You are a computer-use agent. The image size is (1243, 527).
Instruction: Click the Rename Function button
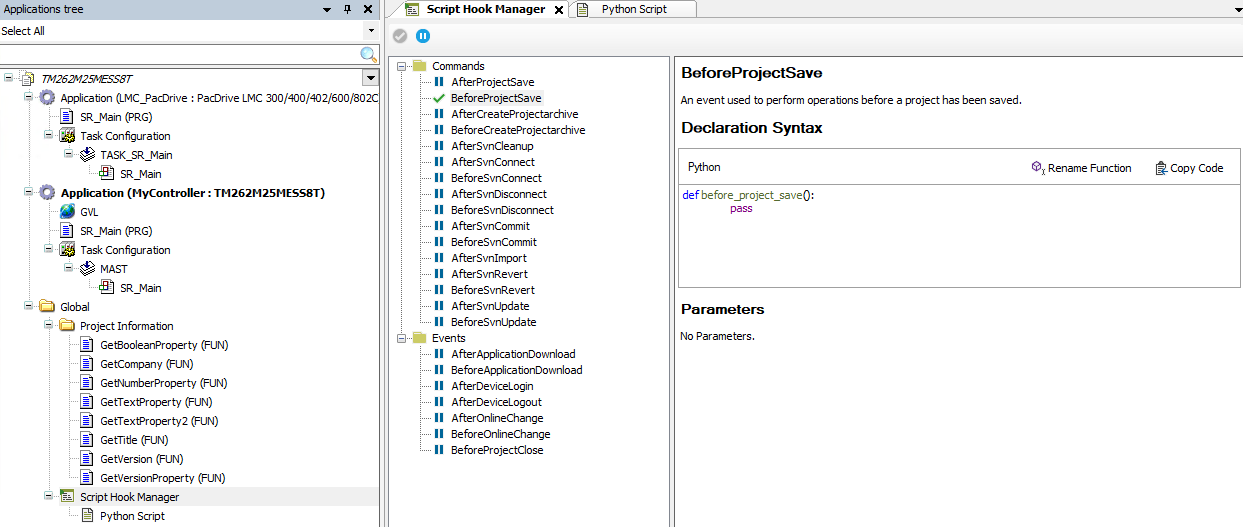pos(1081,168)
